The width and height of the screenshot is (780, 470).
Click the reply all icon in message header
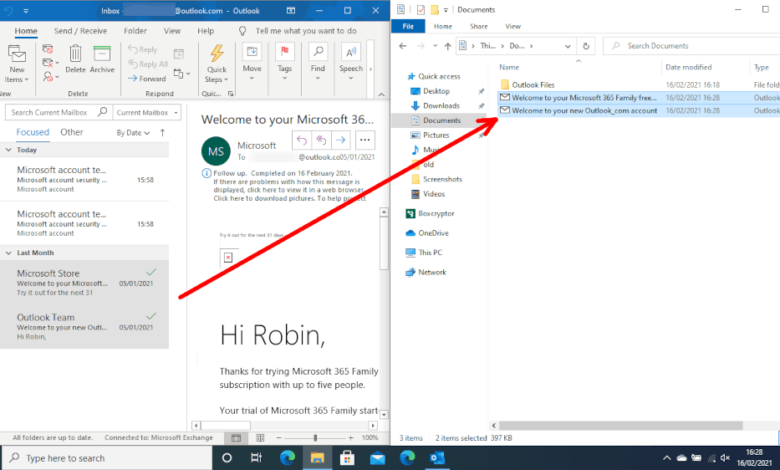pyautogui.click(x=321, y=140)
